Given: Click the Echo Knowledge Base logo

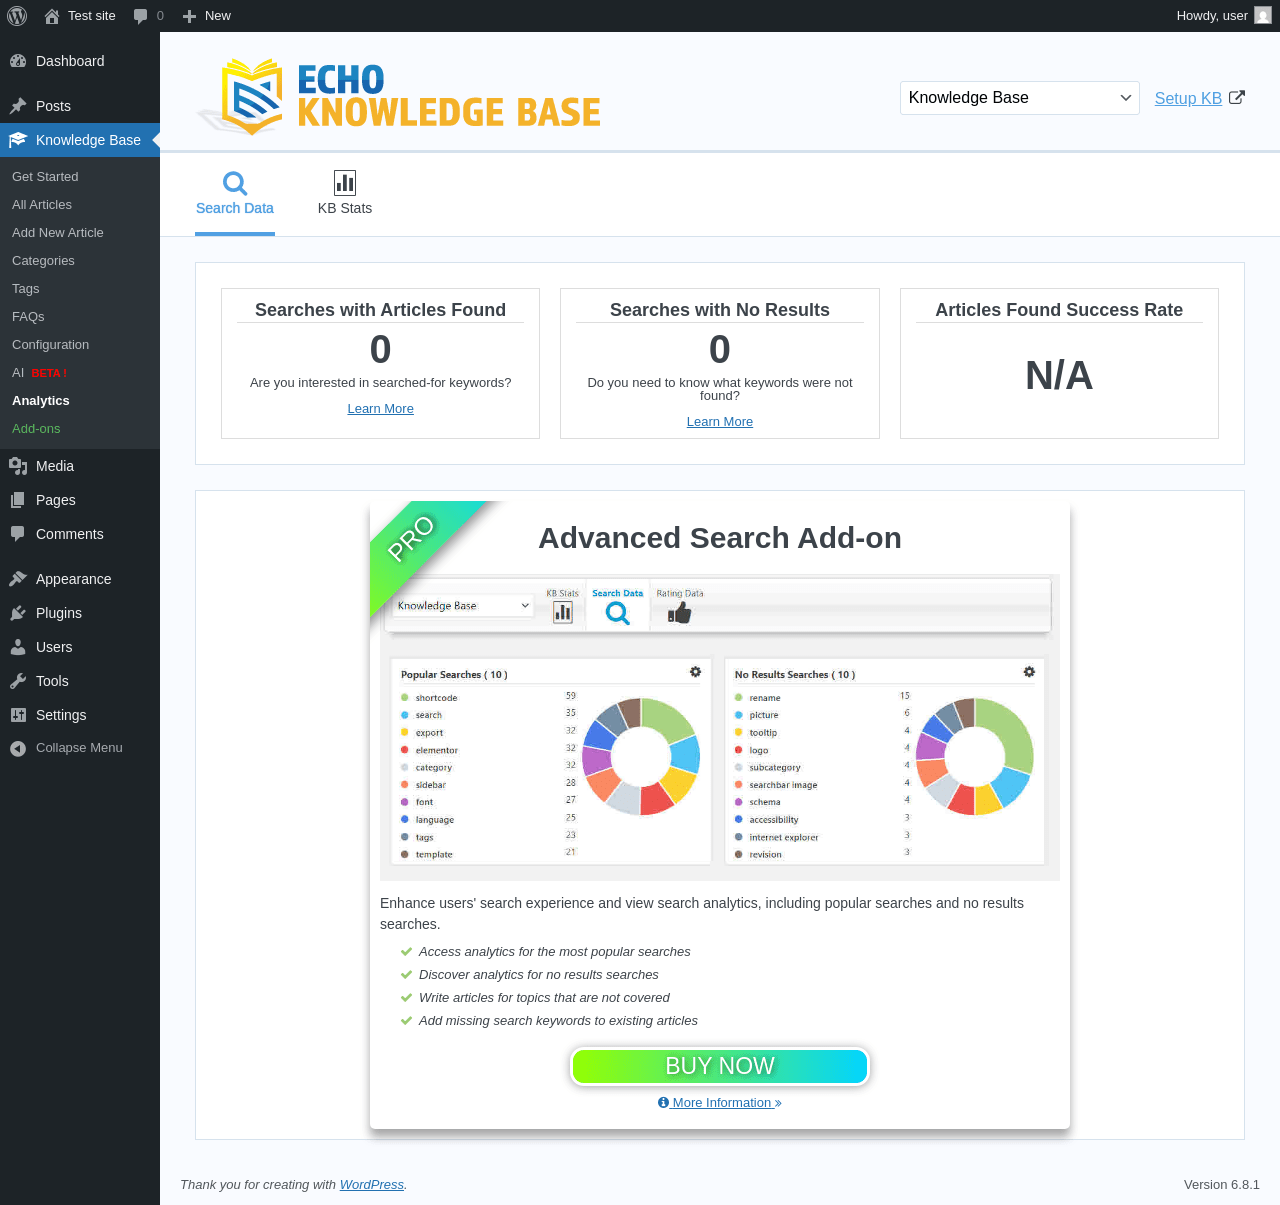Looking at the screenshot, I should click(x=399, y=96).
